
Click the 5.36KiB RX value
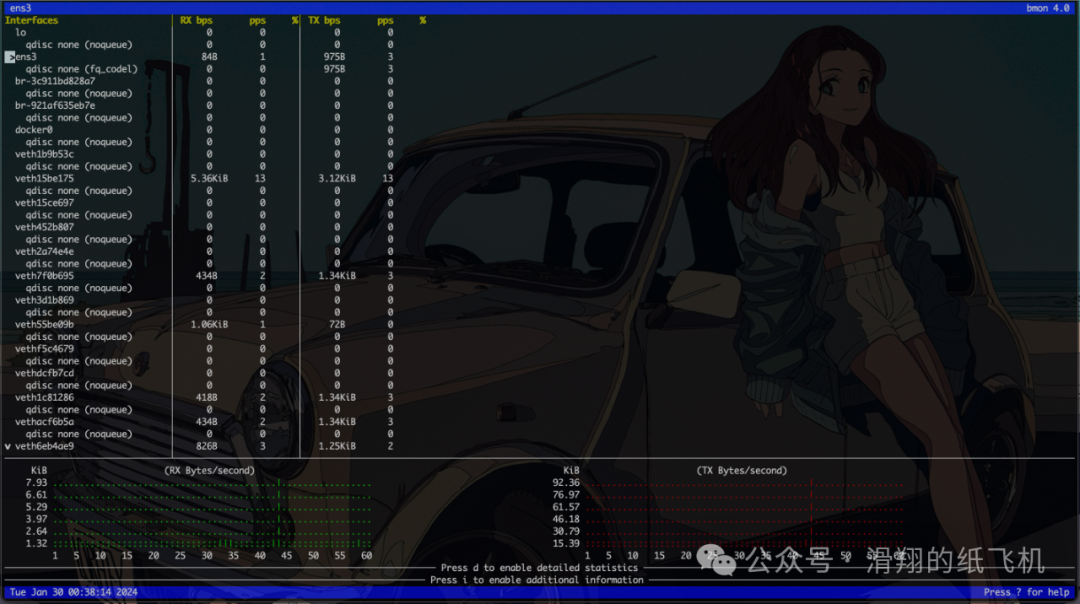209,178
